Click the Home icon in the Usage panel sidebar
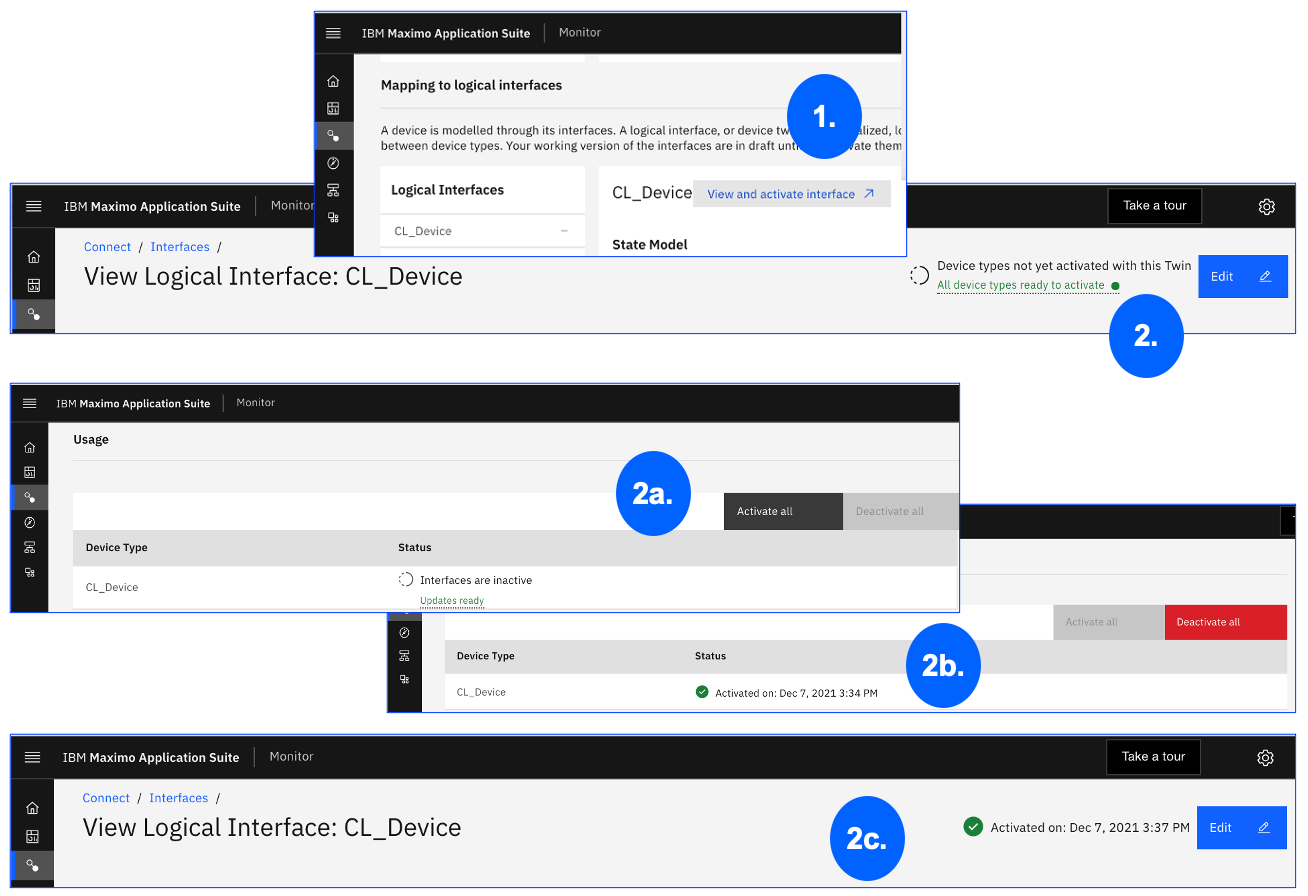The width and height of the screenshot is (1308, 896). click(x=29, y=448)
